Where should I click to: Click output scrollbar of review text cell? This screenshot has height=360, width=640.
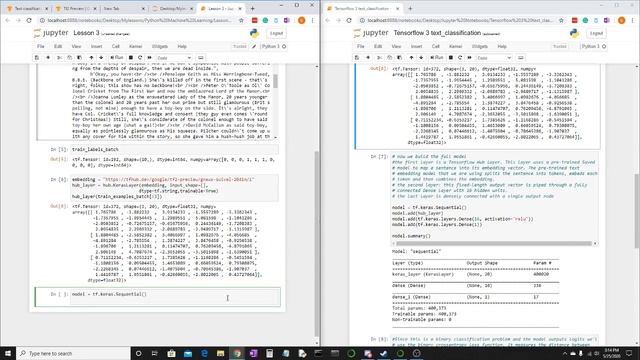(x=276, y=80)
